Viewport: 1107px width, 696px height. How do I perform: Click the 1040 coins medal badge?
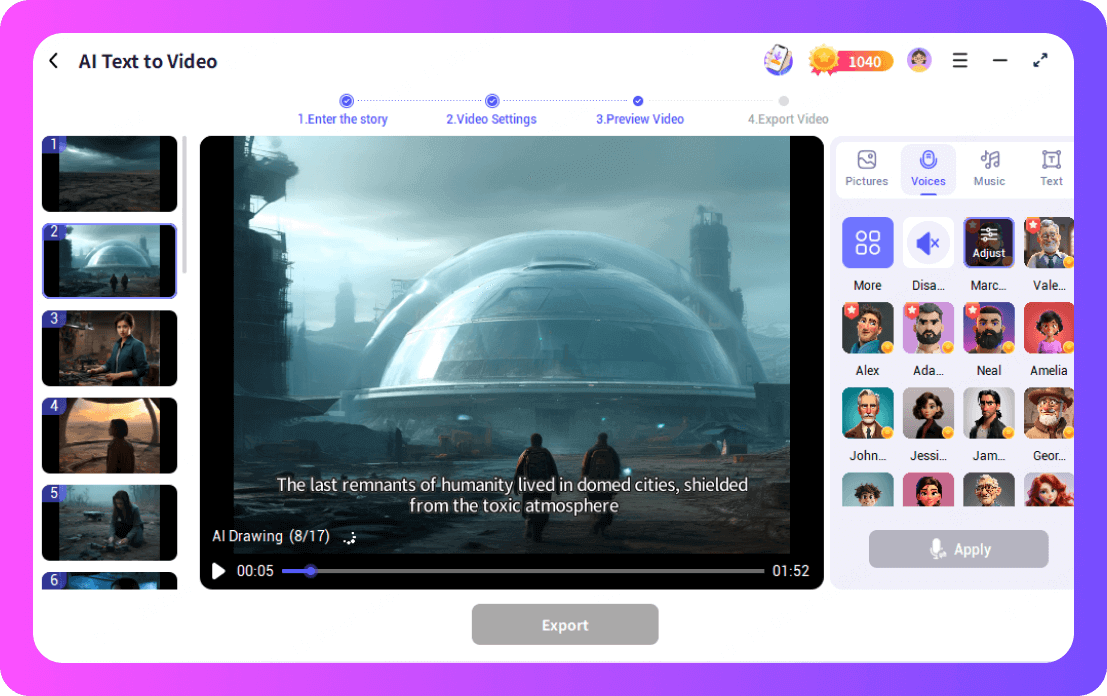851,61
